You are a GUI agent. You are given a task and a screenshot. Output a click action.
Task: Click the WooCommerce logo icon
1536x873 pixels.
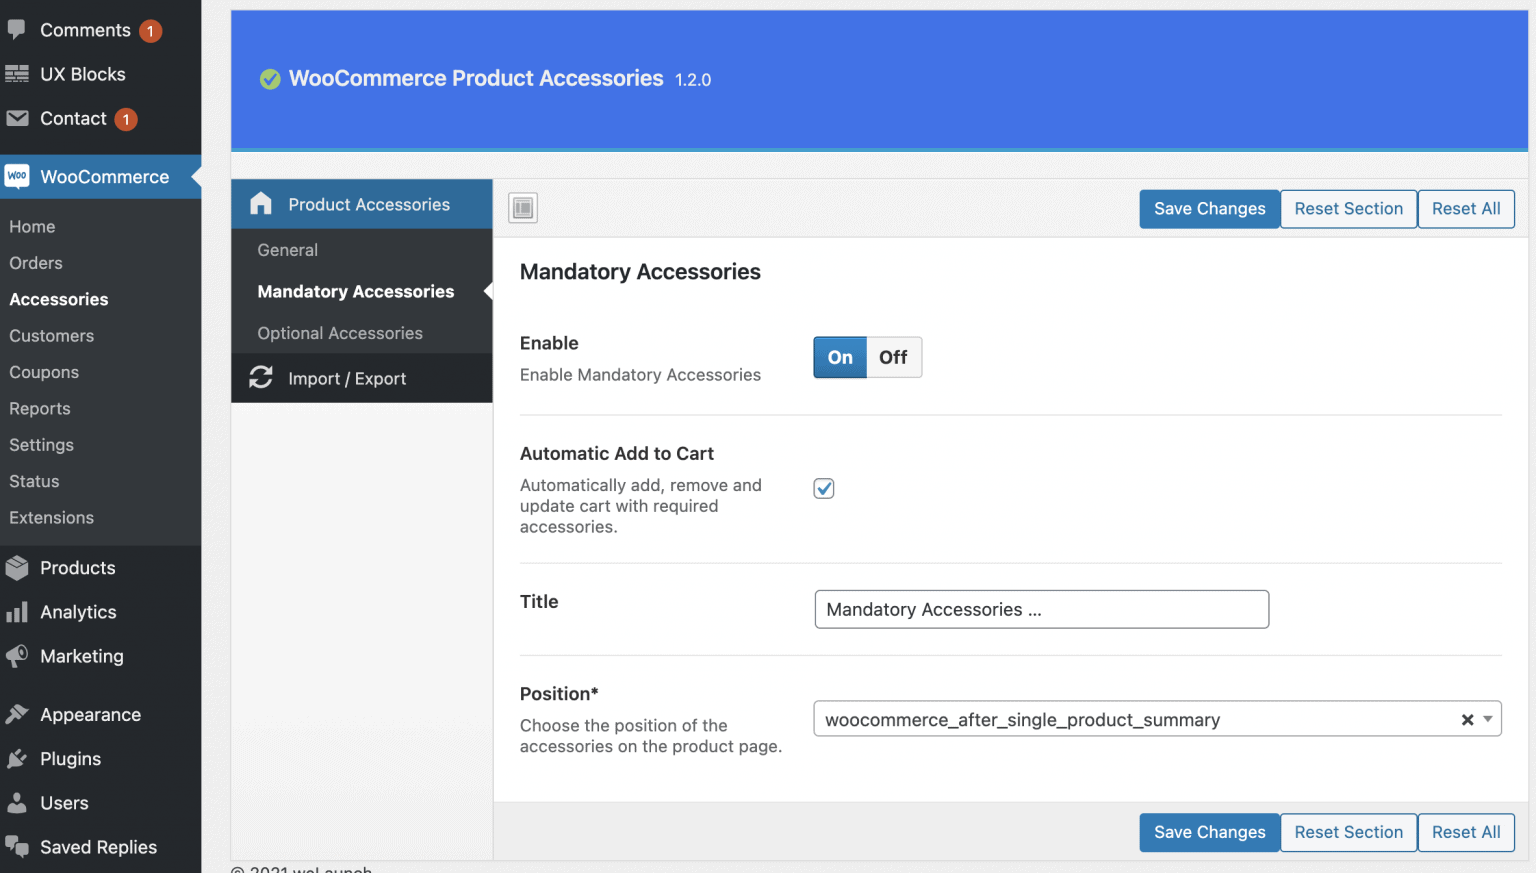tap(17, 176)
